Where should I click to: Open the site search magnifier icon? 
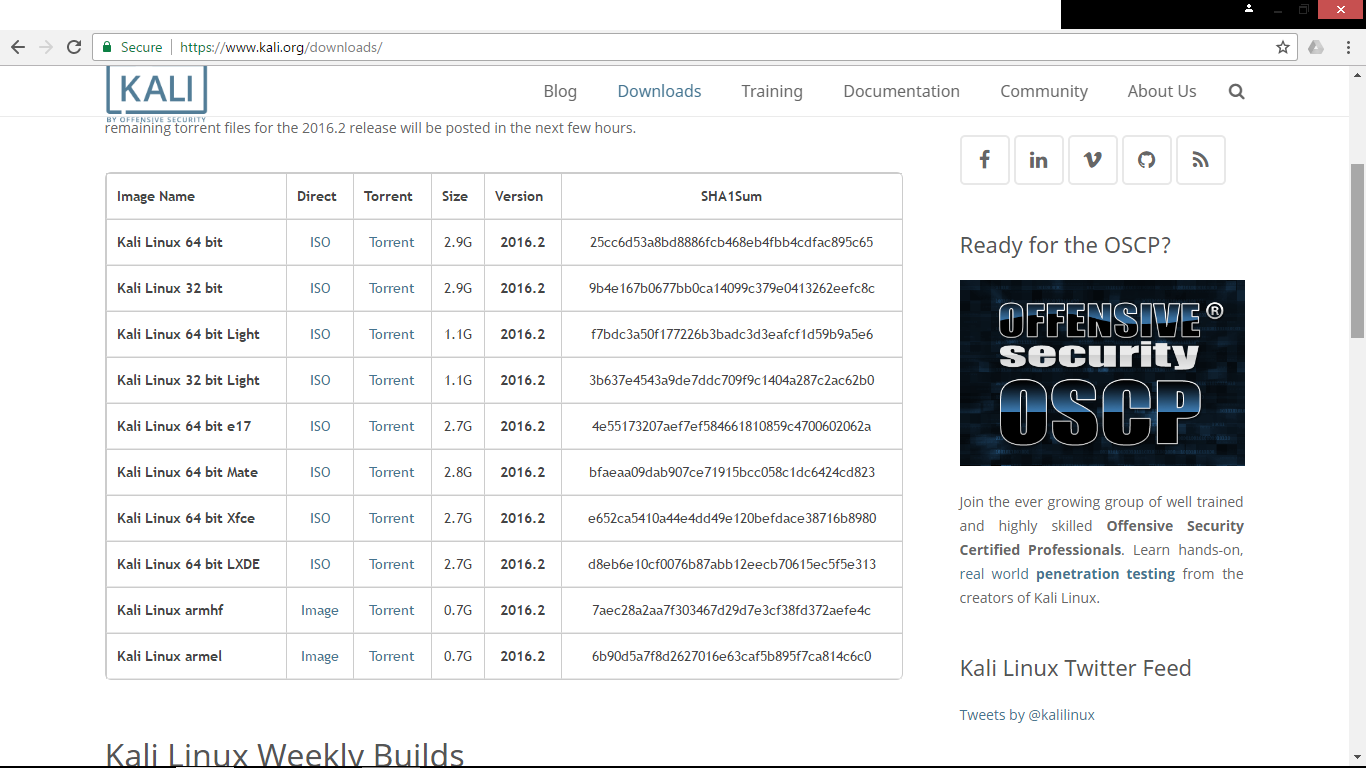pyautogui.click(x=1237, y=91)
